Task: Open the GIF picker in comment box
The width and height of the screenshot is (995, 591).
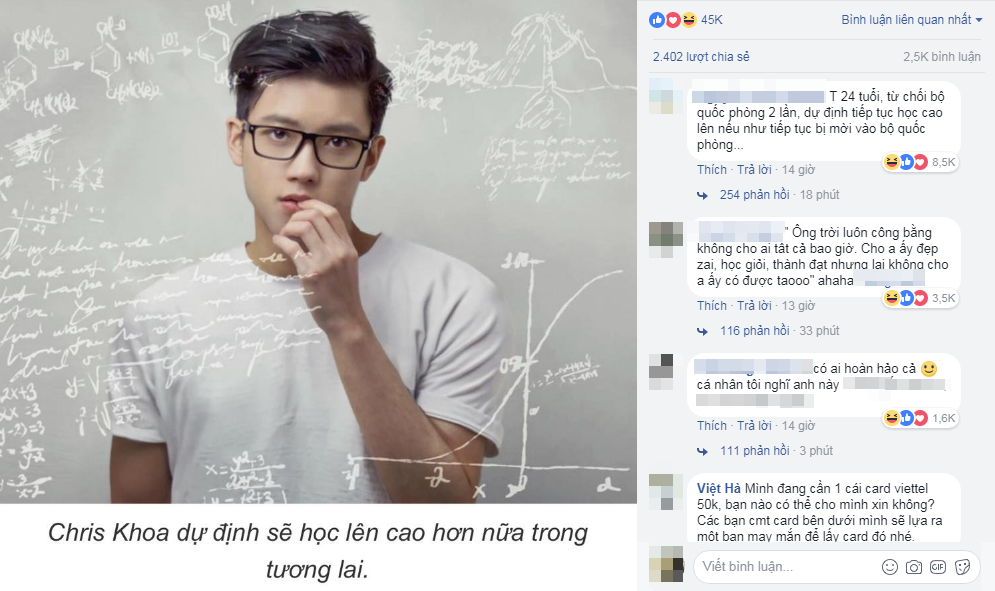Action: [938, 567]
